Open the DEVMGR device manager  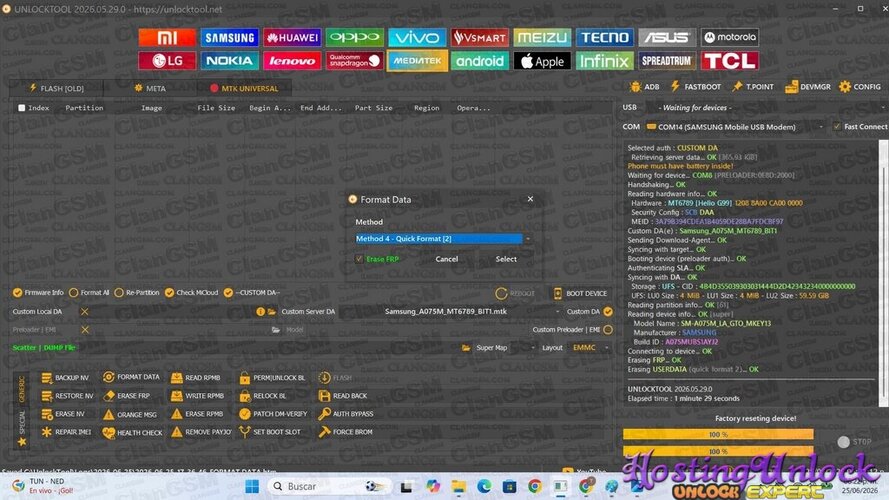(x=808, y=87)
